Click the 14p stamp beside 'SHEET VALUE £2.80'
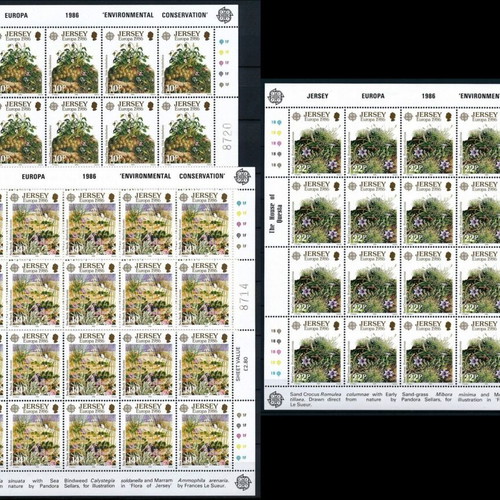The image size is (500, 500). click(204, 364)
